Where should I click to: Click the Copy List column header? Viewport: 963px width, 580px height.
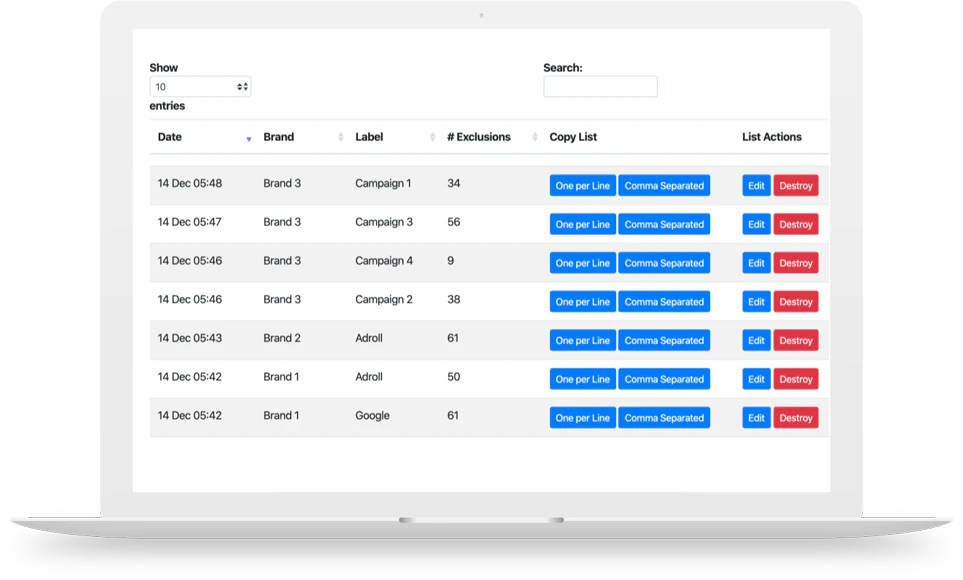point(573,137)
